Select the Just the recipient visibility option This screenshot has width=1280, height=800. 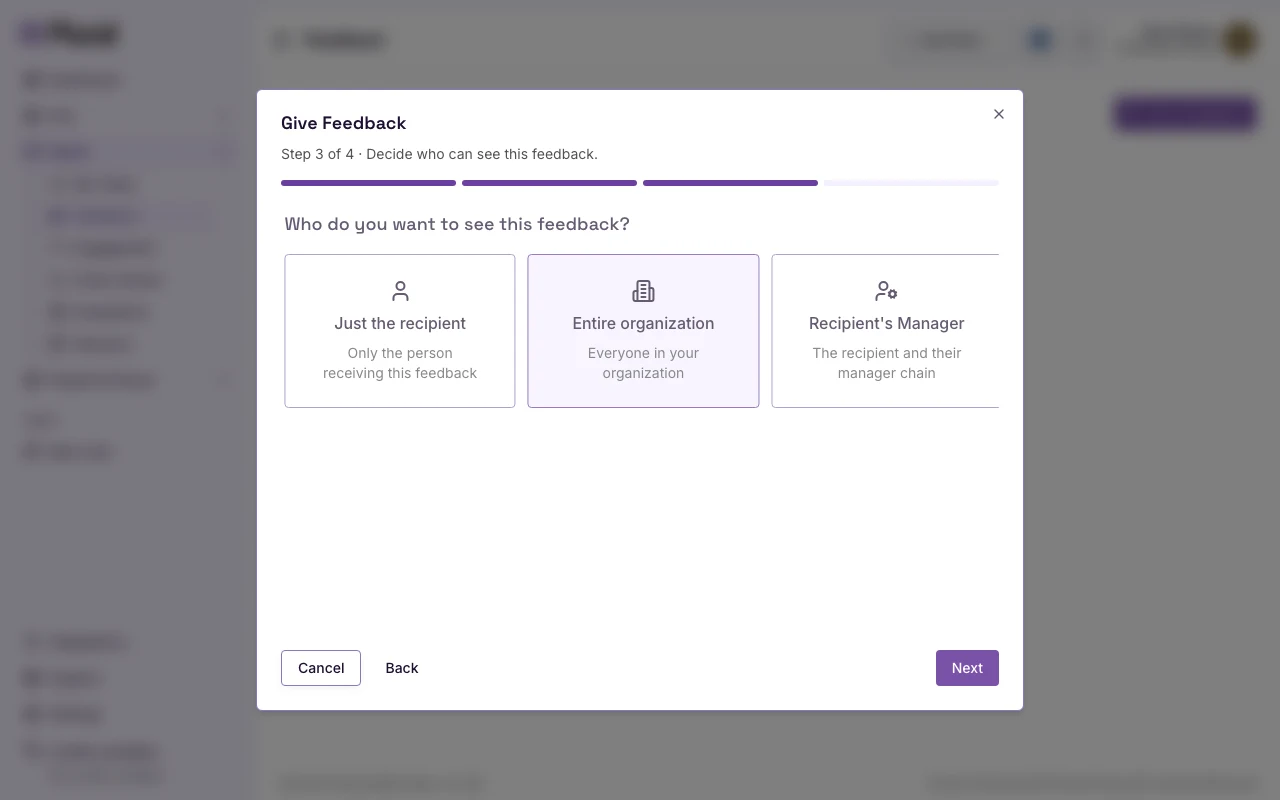[400, 331]
